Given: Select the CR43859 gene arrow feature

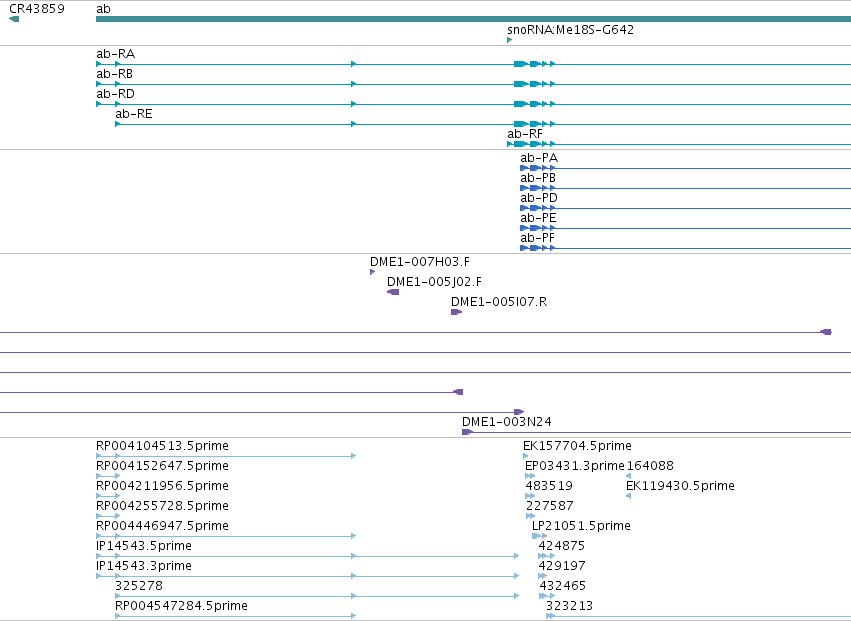Looking at the screenshot, I should (x=14, y=20).
